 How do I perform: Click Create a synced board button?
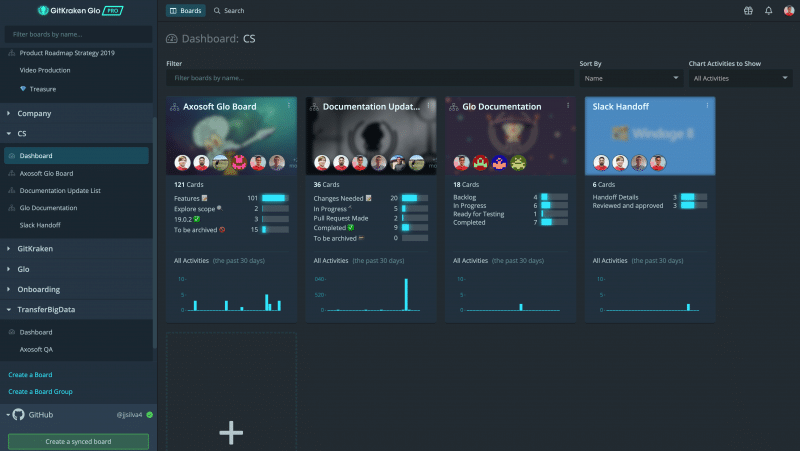[78, 441]
